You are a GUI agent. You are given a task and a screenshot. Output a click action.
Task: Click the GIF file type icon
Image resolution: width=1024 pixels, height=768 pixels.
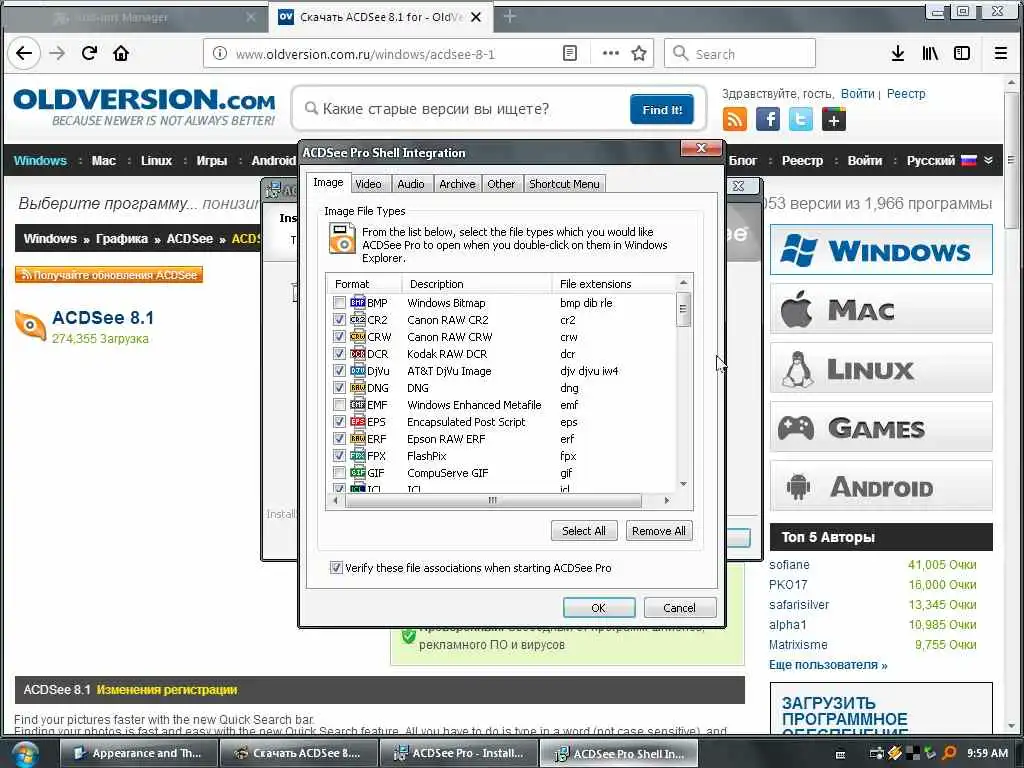click(357, 472)
